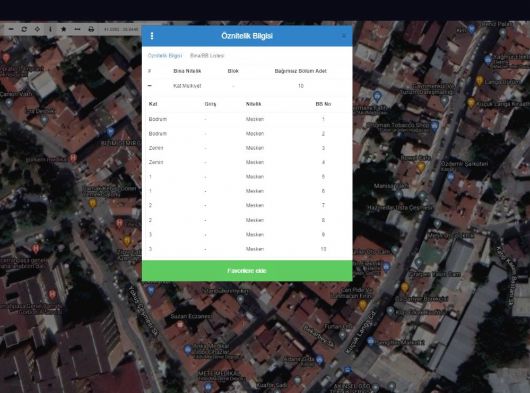Click the Sultan Eczanesi pharmacy map pin
530x393 pixels.
click(x=180, y=324)
